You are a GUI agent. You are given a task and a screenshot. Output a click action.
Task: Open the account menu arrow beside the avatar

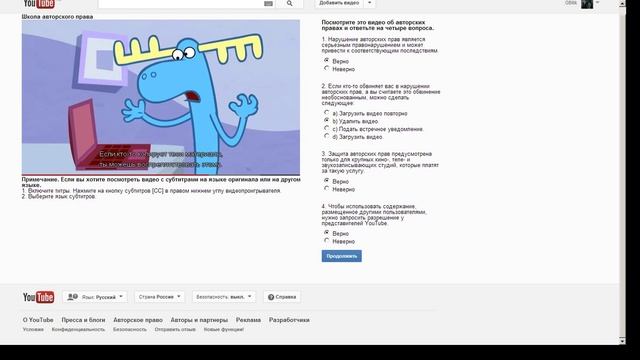tap(598, 3)
